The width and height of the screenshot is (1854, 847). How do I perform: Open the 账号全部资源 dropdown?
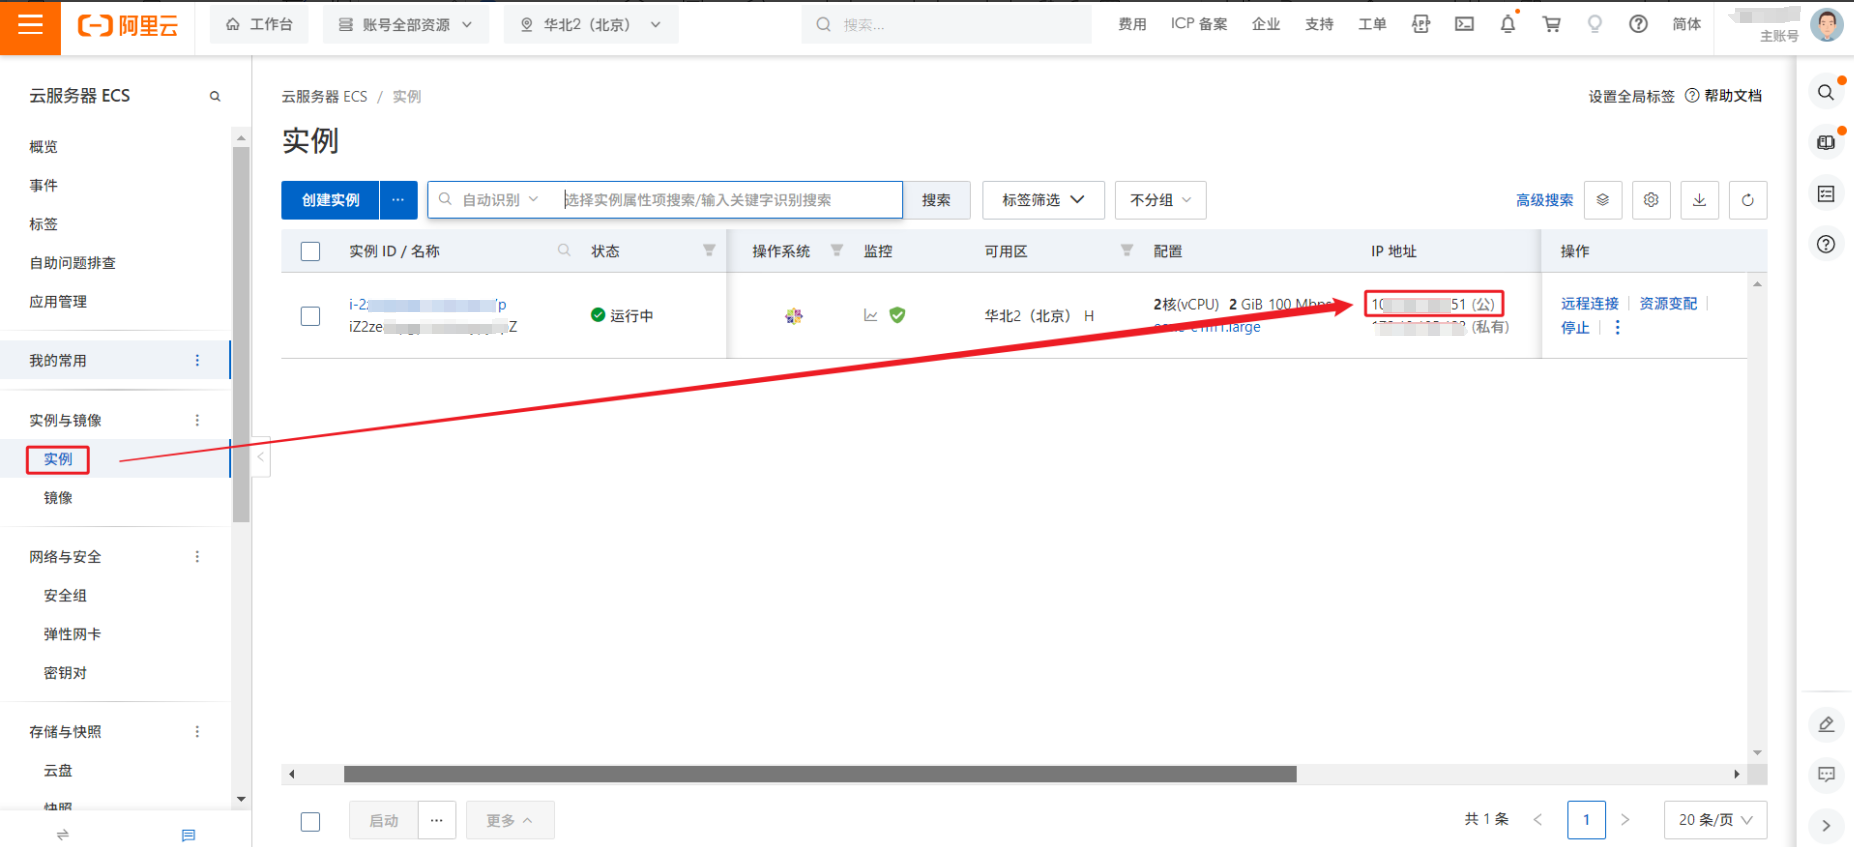[406, 25]
